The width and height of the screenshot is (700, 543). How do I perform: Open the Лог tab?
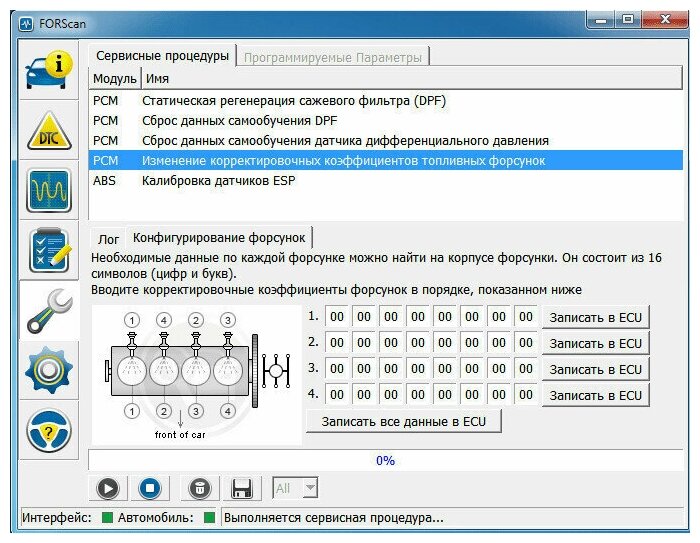coord(108,239)
